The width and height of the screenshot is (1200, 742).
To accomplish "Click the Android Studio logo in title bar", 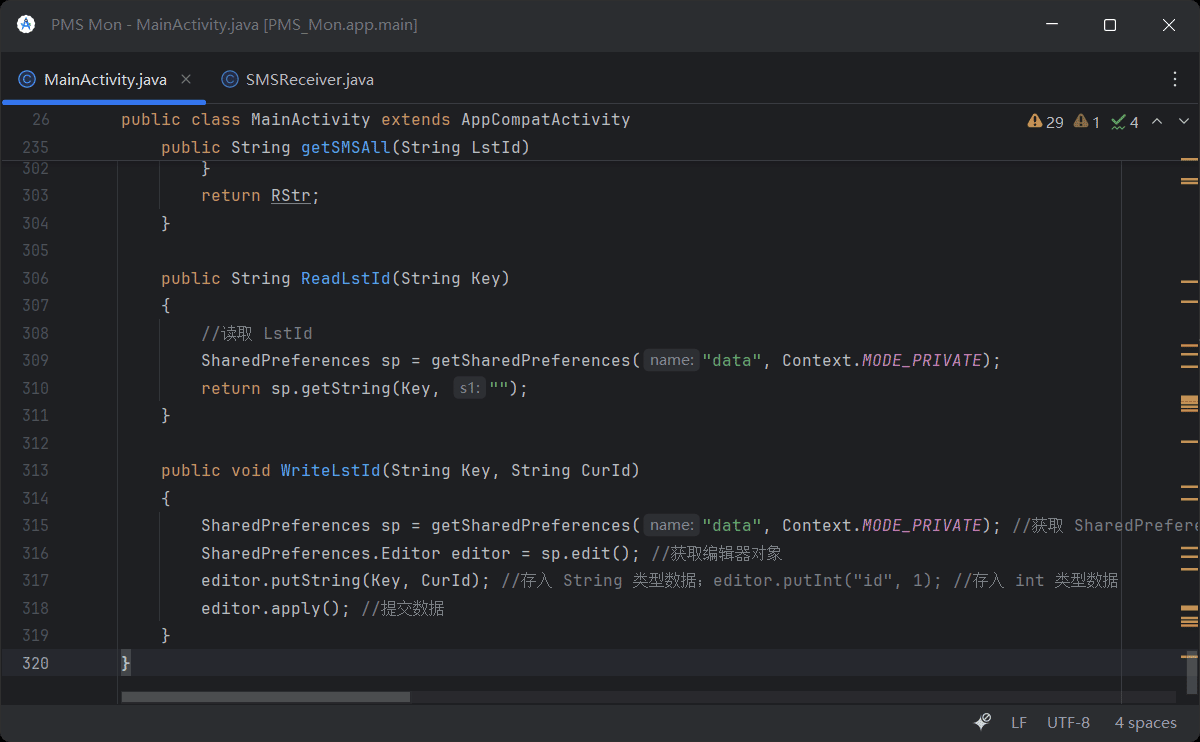I will coord(25,24).
